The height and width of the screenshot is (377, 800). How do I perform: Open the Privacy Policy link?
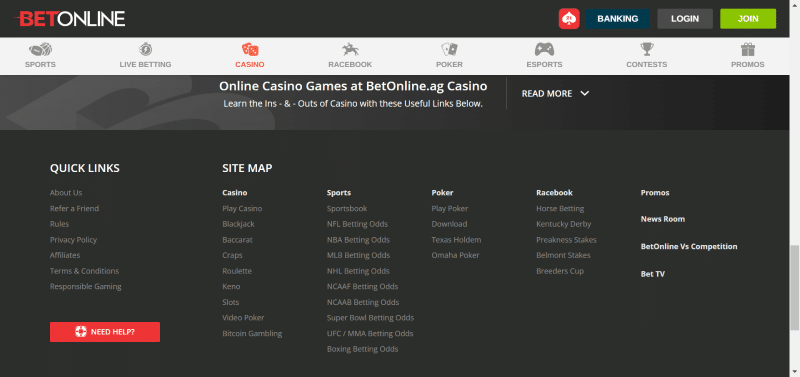73,240
